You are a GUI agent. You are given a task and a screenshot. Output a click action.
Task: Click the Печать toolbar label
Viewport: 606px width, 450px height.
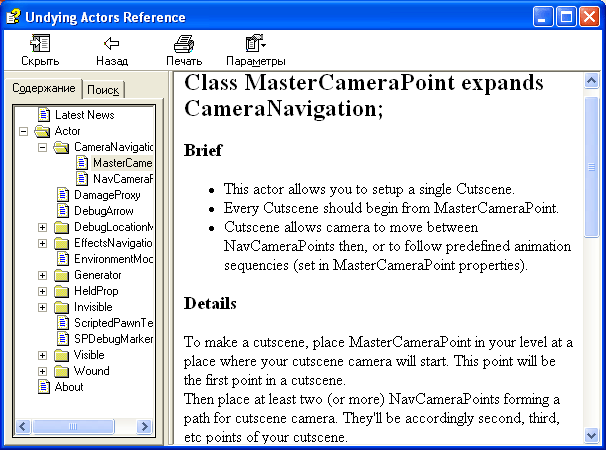tap(184, 61)
